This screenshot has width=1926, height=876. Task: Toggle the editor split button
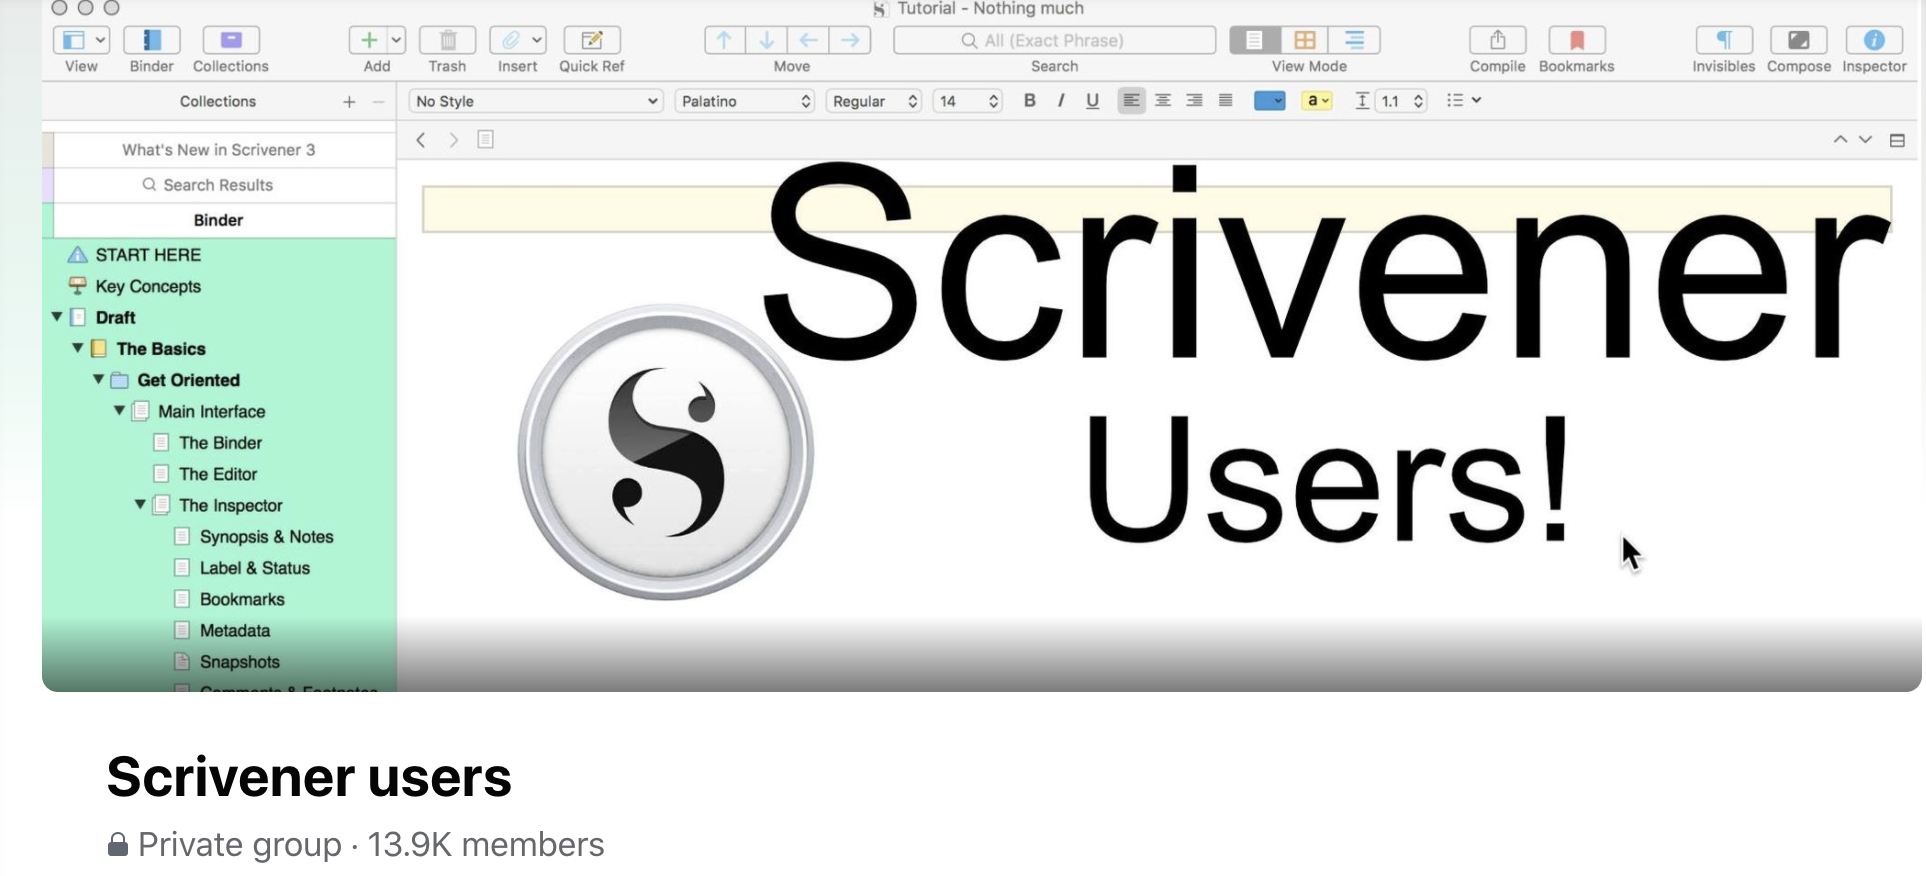pyautogui.click(x=1897, y=140)
